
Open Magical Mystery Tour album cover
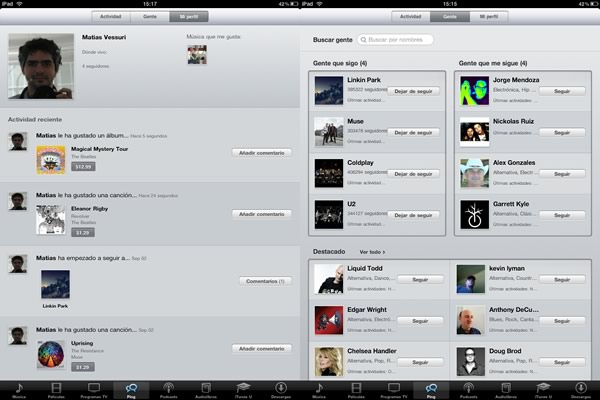click(51, 160)
